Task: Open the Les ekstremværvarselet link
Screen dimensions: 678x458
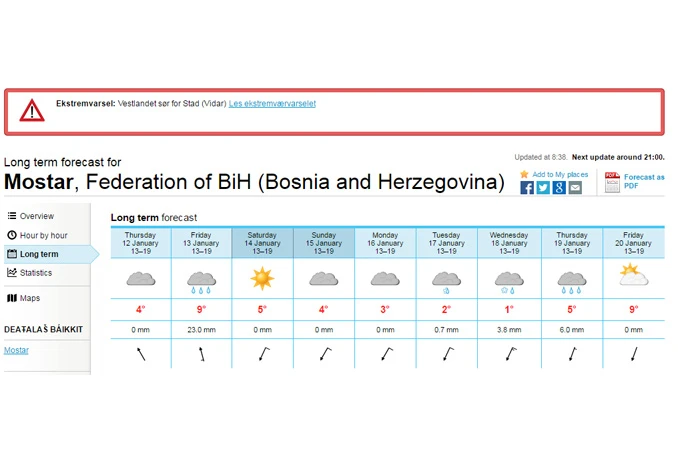Action: [x=272, y=103]
